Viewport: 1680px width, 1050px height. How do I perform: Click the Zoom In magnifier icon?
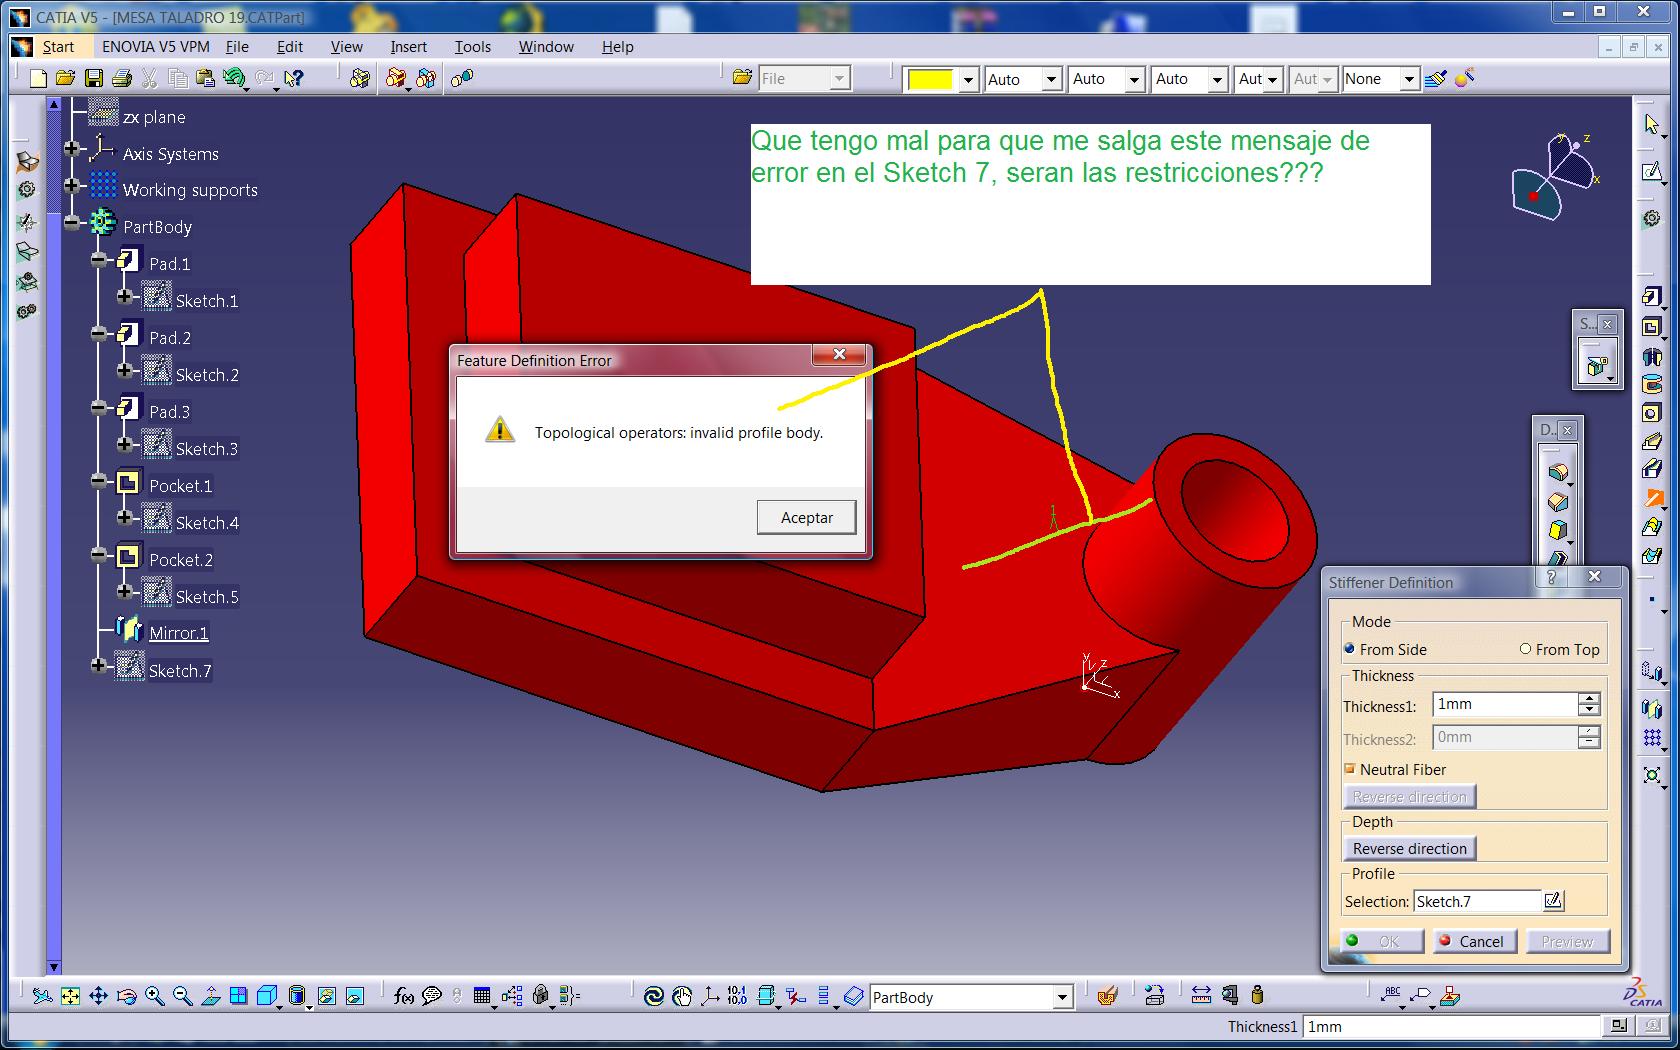click(x=154, y=996)
